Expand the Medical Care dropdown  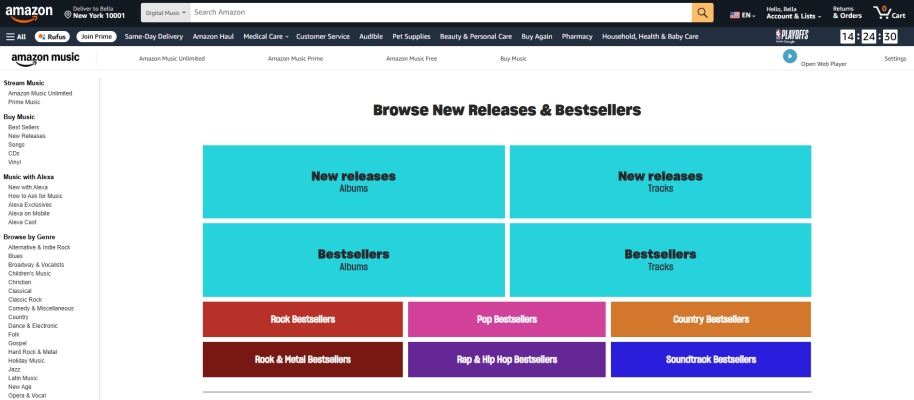click(x=266, y=36)
